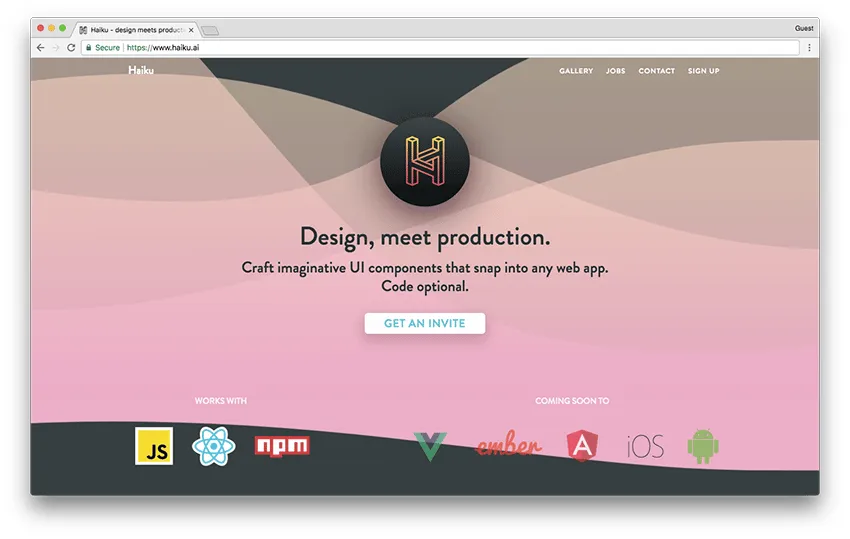Click the URL address bar
Screen dimensions: 850x539
coord(440,48)
